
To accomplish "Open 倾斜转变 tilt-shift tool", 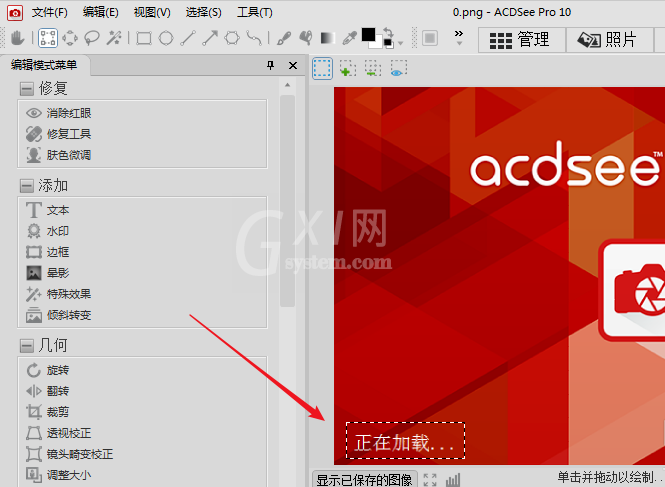I will (x=59, y=315).
